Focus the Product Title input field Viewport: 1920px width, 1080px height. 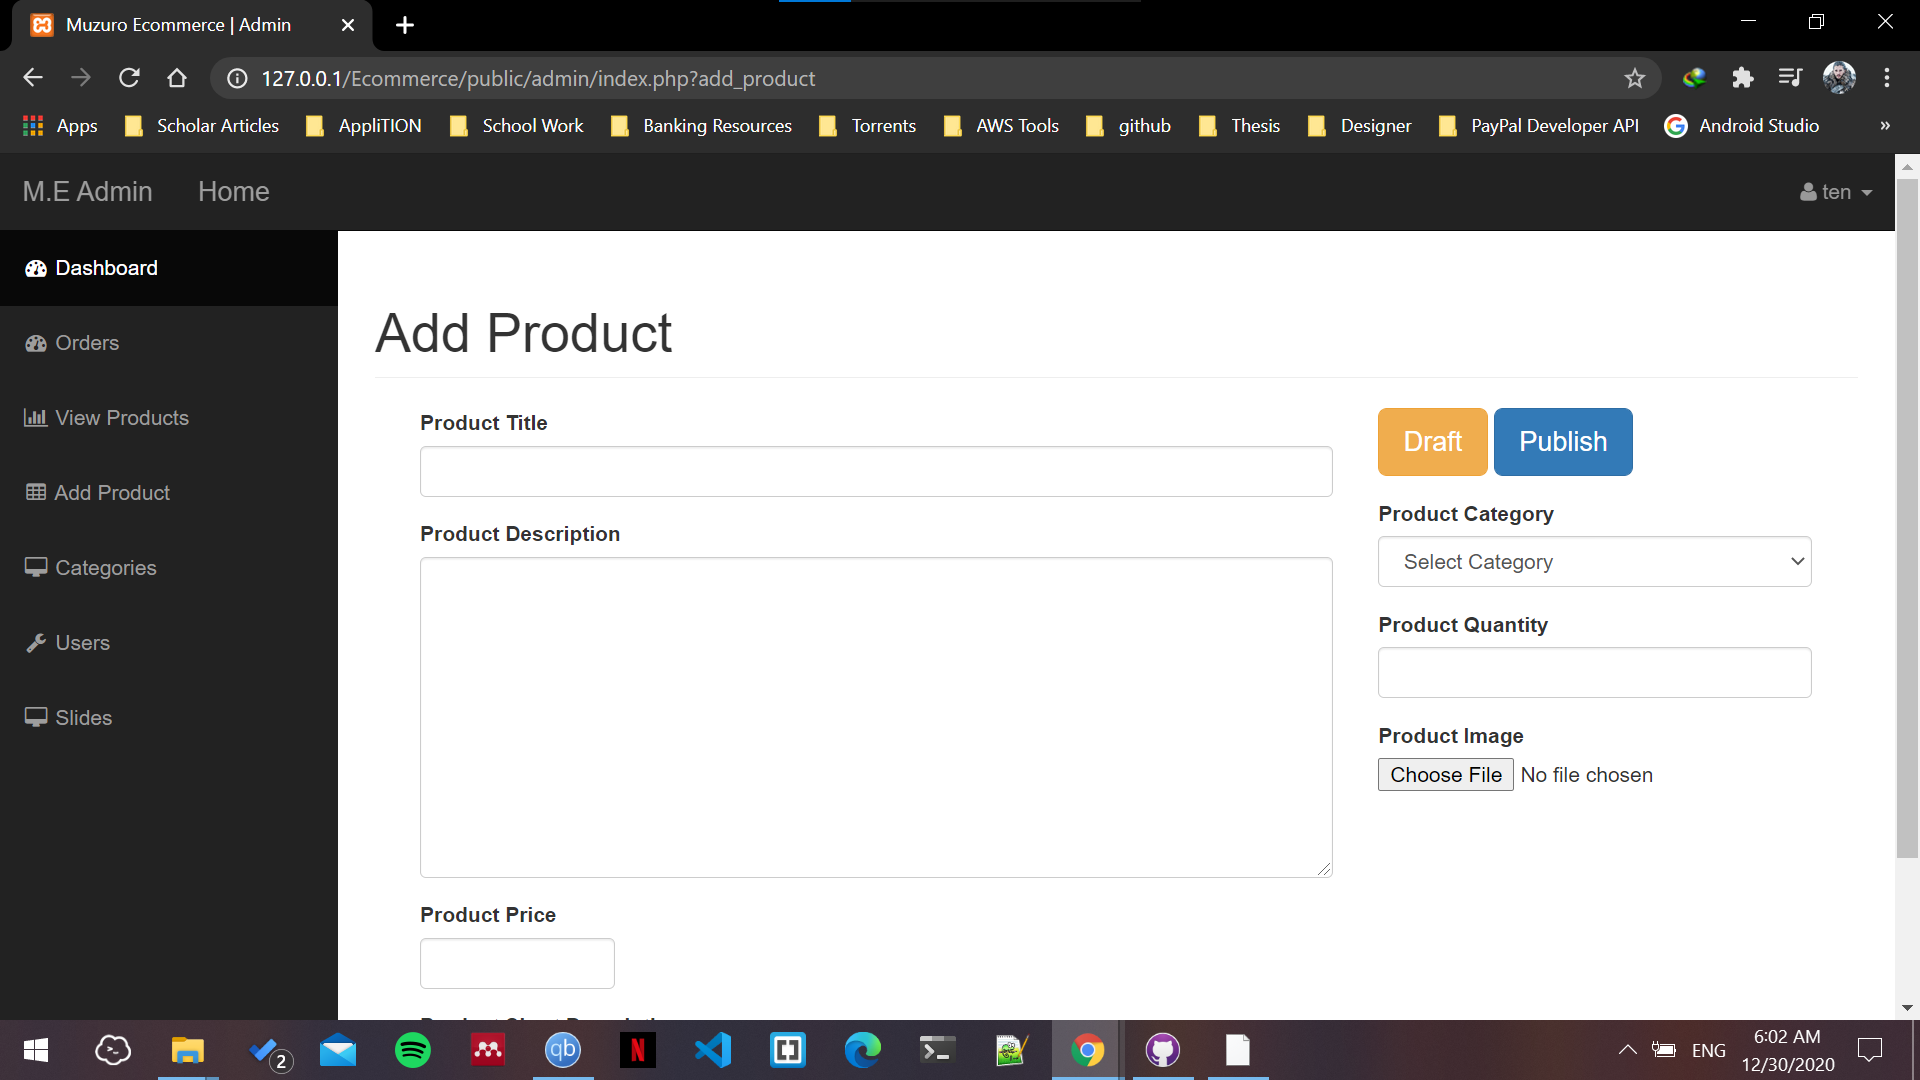[876, 472]
